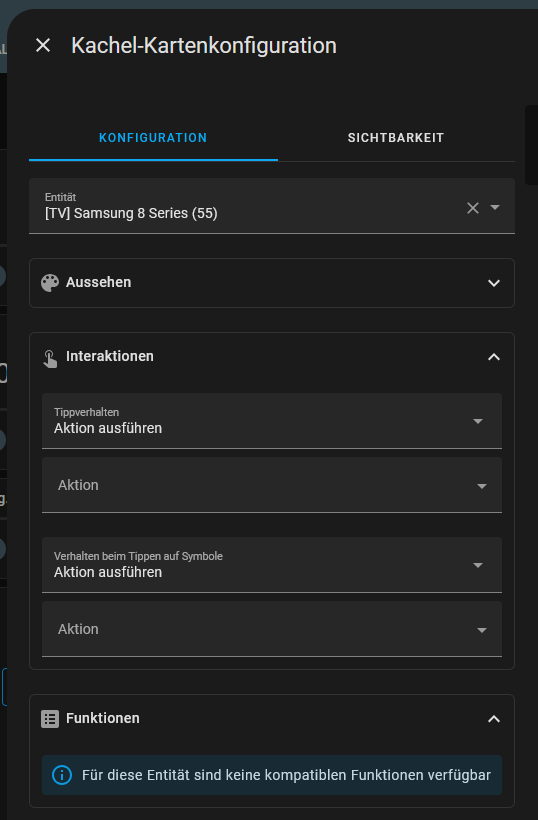This screenshot has height=820, width=538.
Task: Open Verhalten beim Tippen auf Symbole dropdown
Action: [272, 565]
